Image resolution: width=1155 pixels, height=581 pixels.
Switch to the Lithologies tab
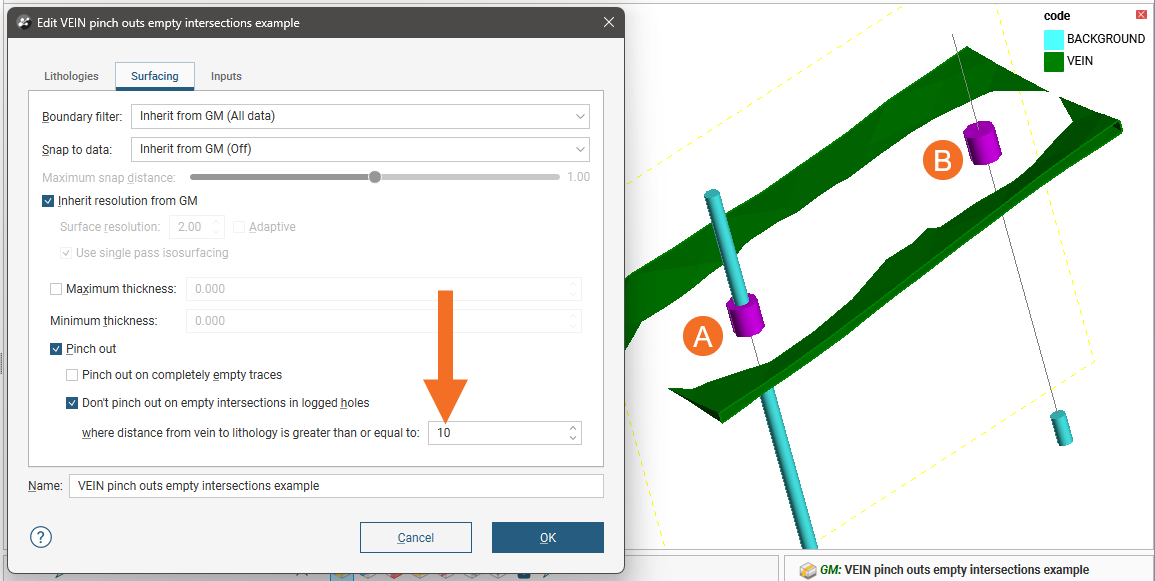71,76
